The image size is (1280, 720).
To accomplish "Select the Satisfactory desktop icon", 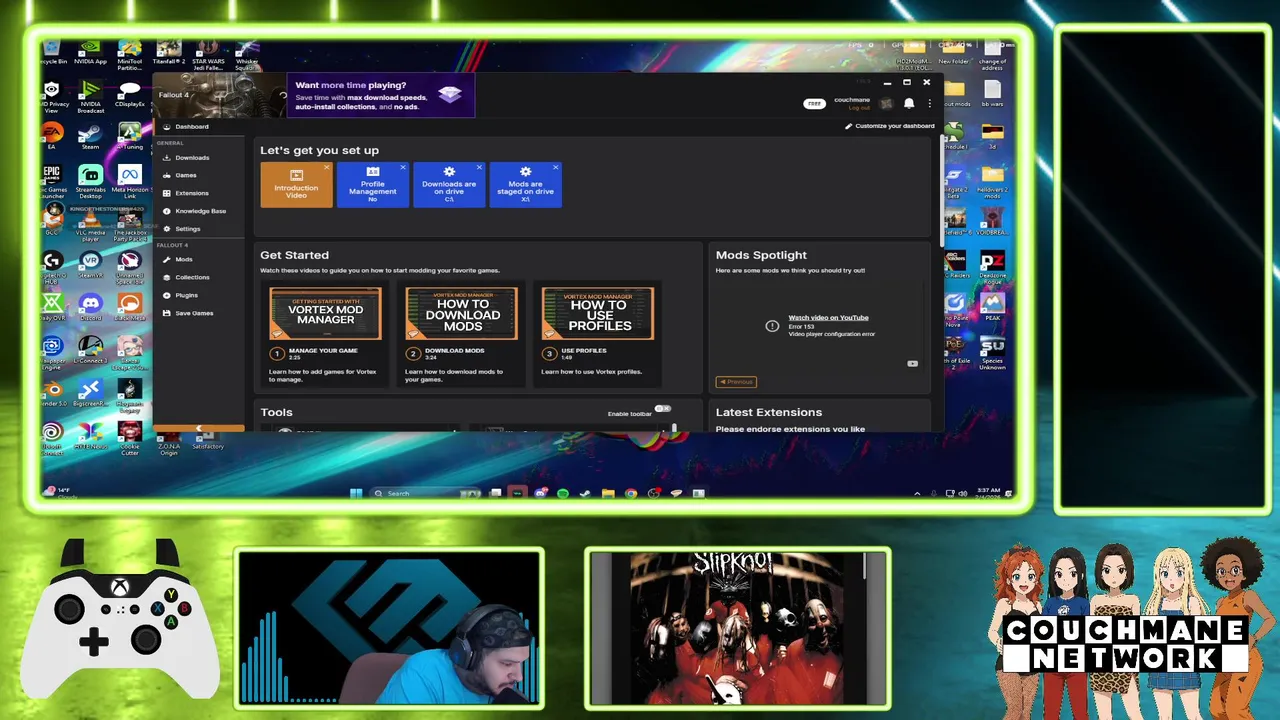I will pyautogui.click(x=208, y=441).
